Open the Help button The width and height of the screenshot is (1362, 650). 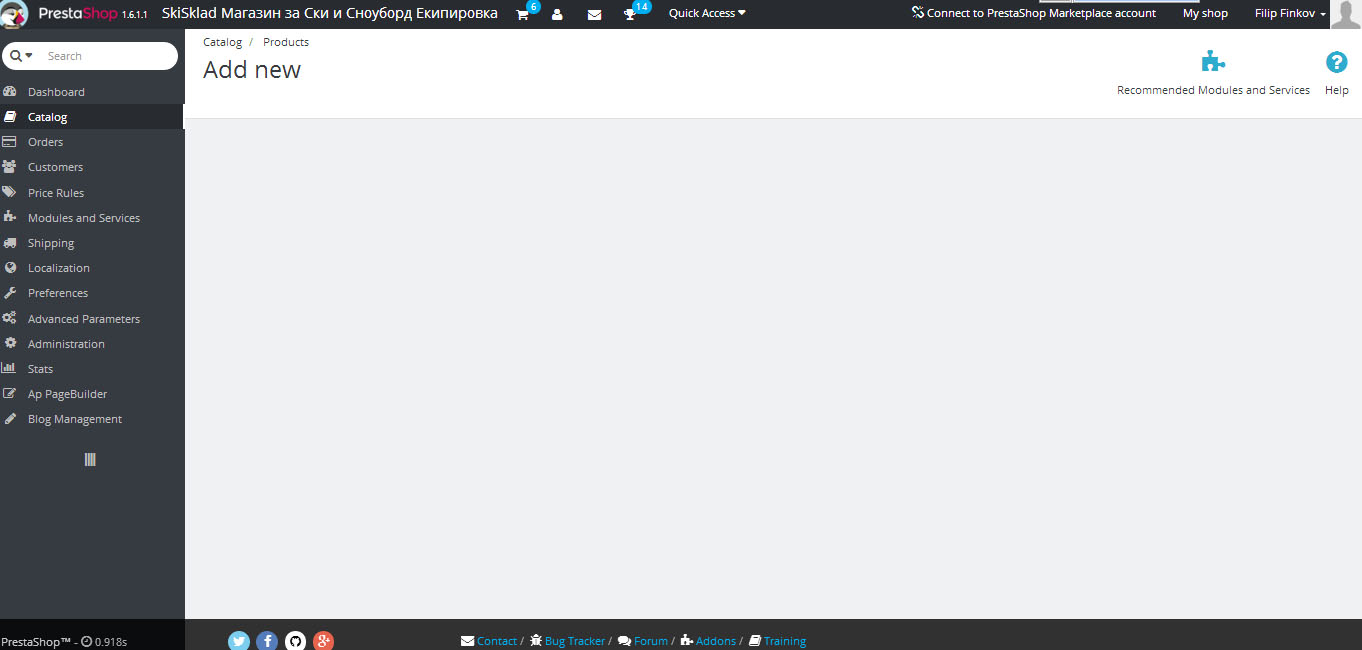click(1337, 73)
